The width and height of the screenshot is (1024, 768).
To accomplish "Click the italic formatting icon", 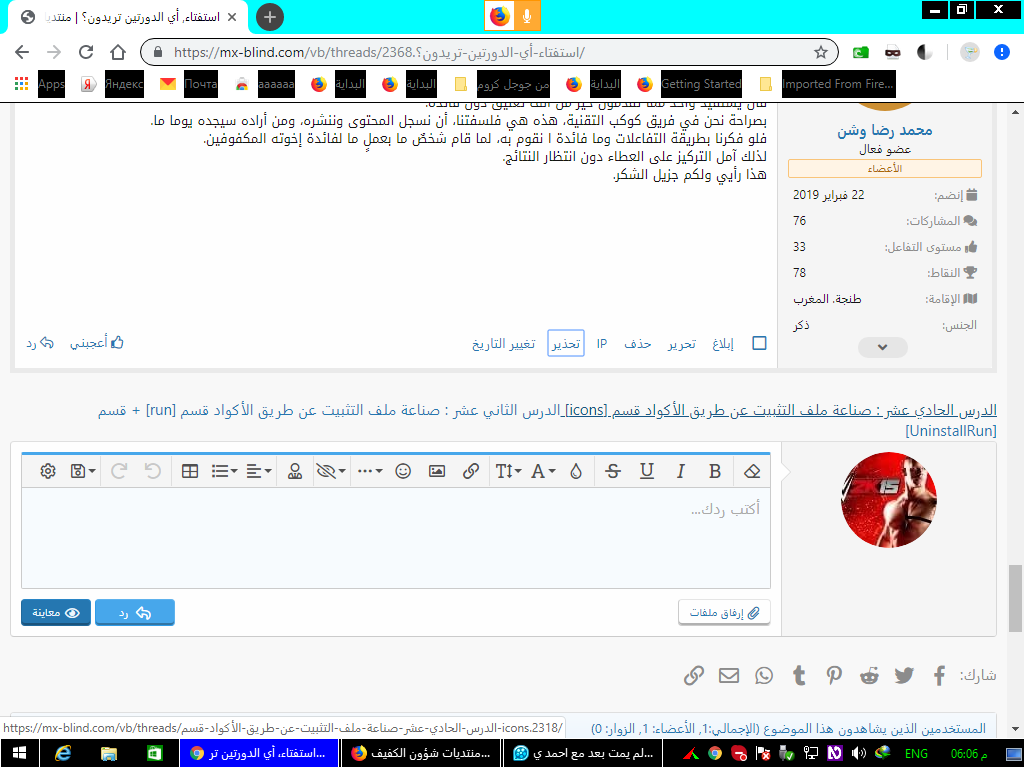I will point(681,471).
